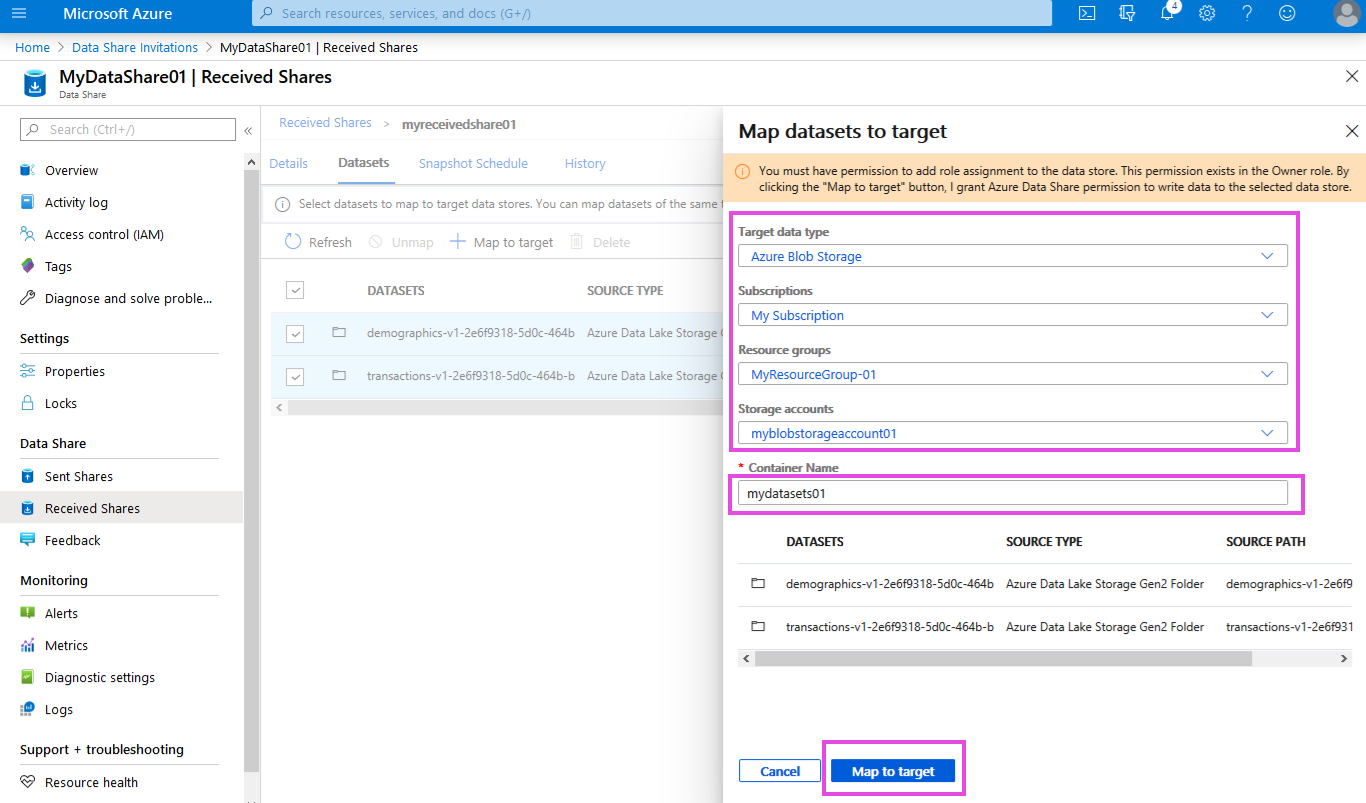Open the hamburger portal menu

coord(19,13)
